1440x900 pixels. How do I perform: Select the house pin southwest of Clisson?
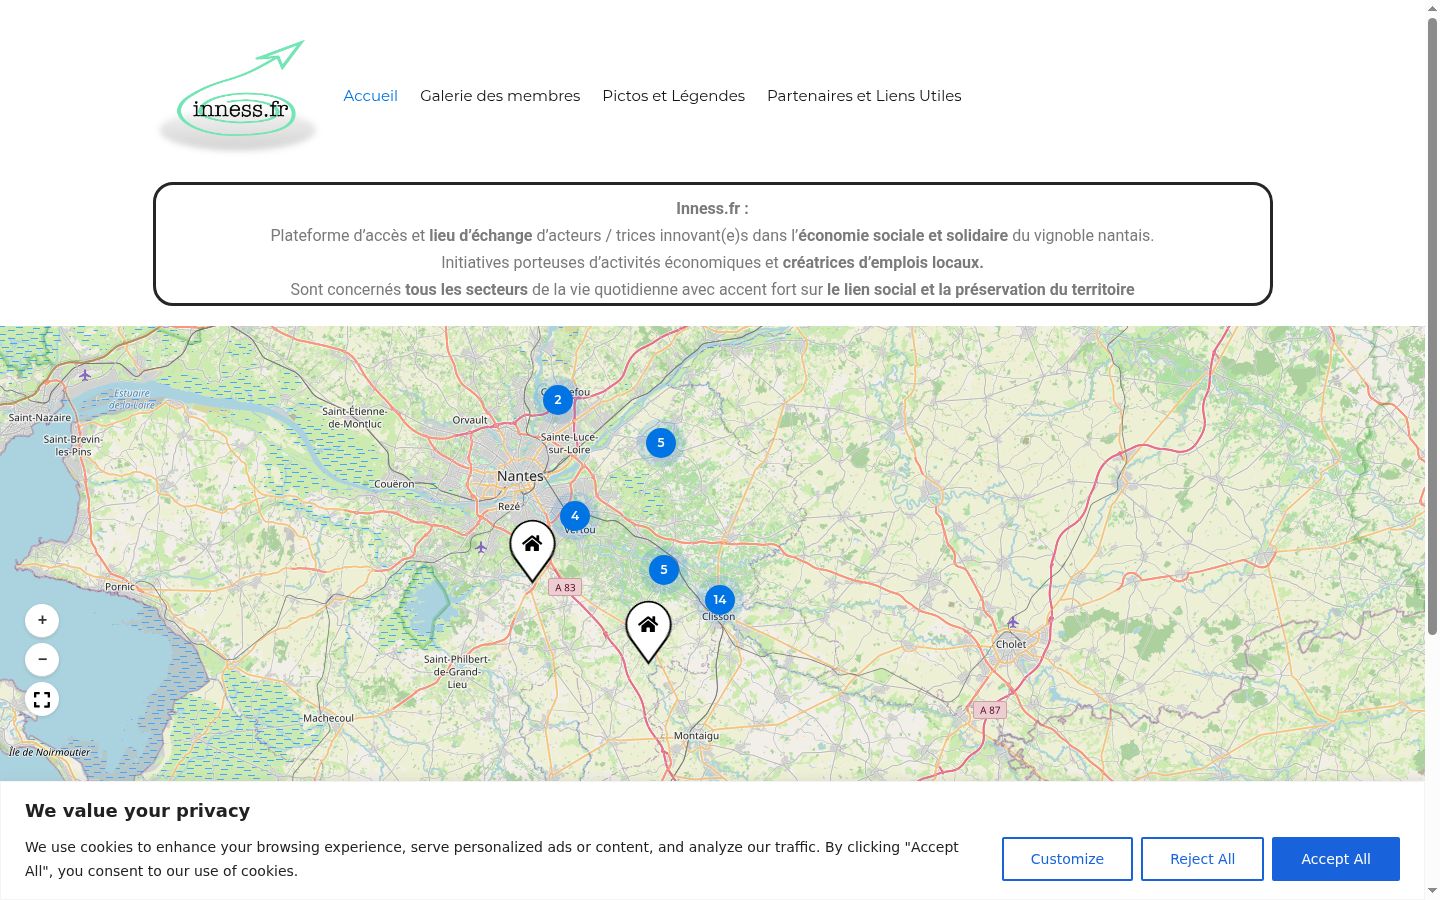click(x=648, y=630)
